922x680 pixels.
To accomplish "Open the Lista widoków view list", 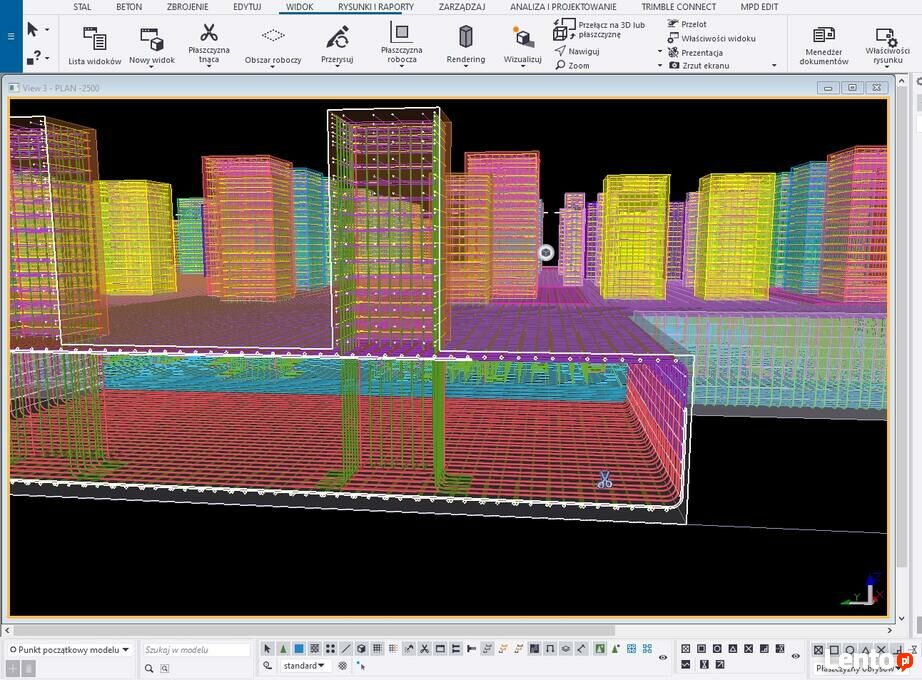I will pyautogui.click(x=94, y=45).
